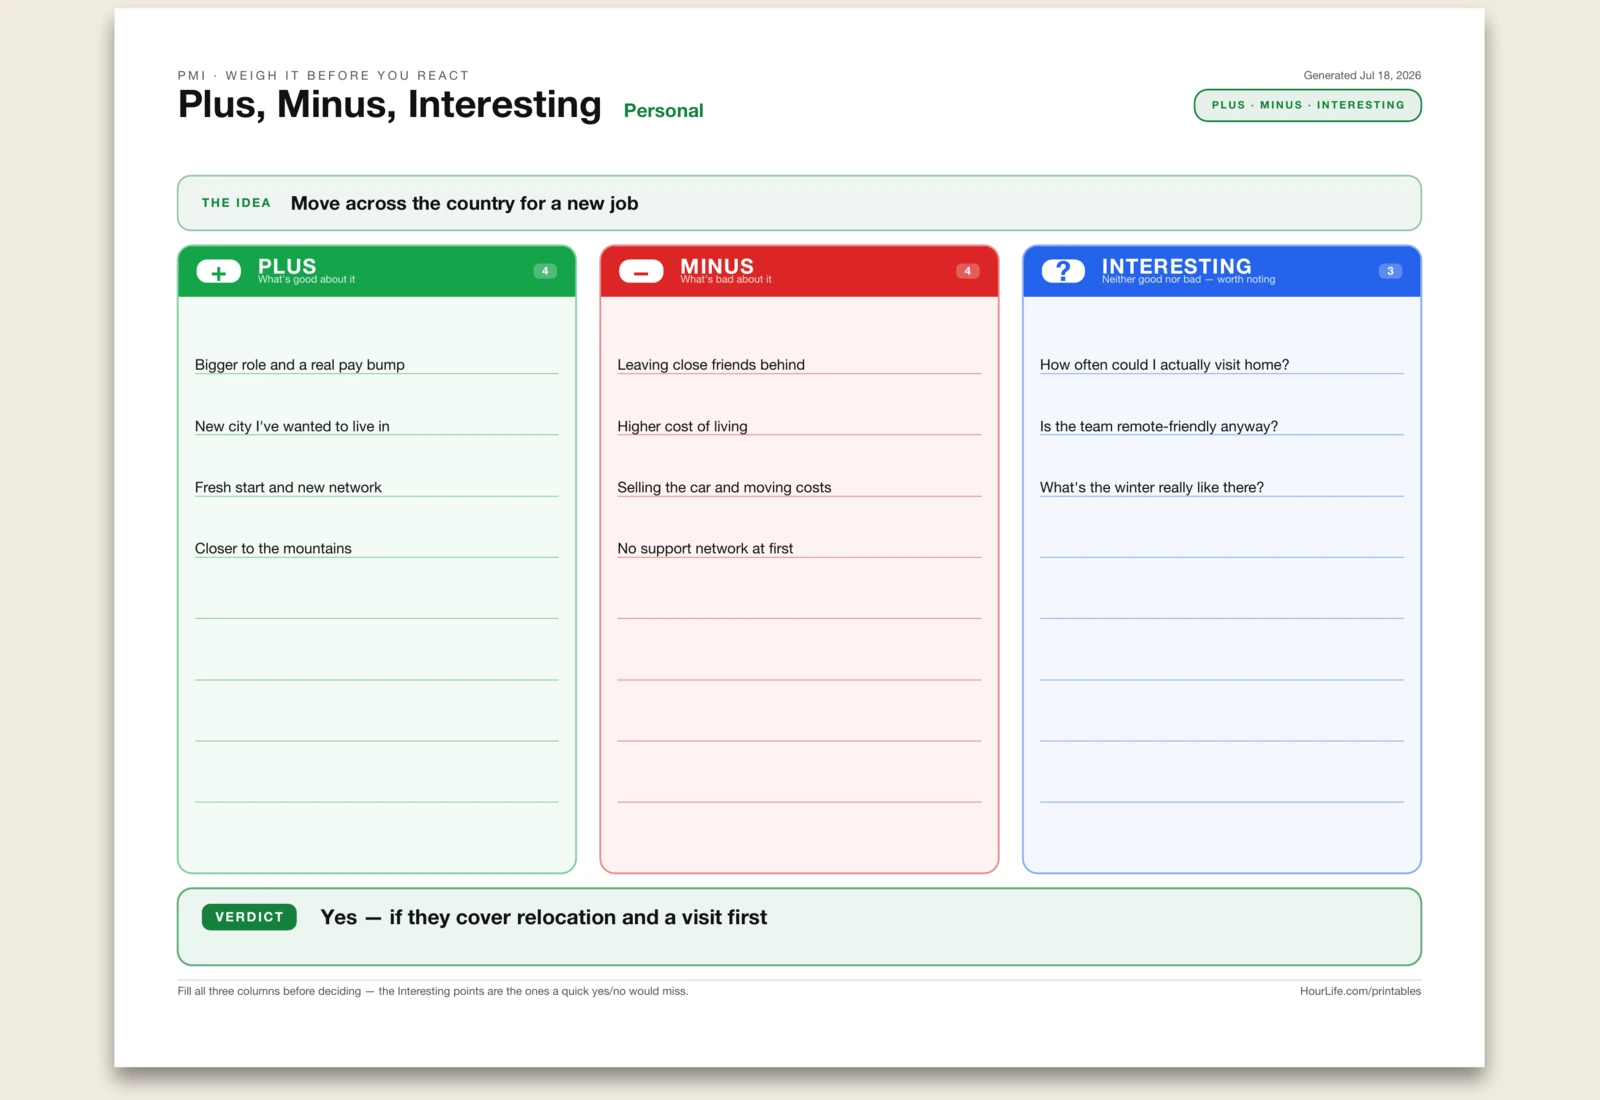Click the MINUS count badge showing 4

coord(967,271)
